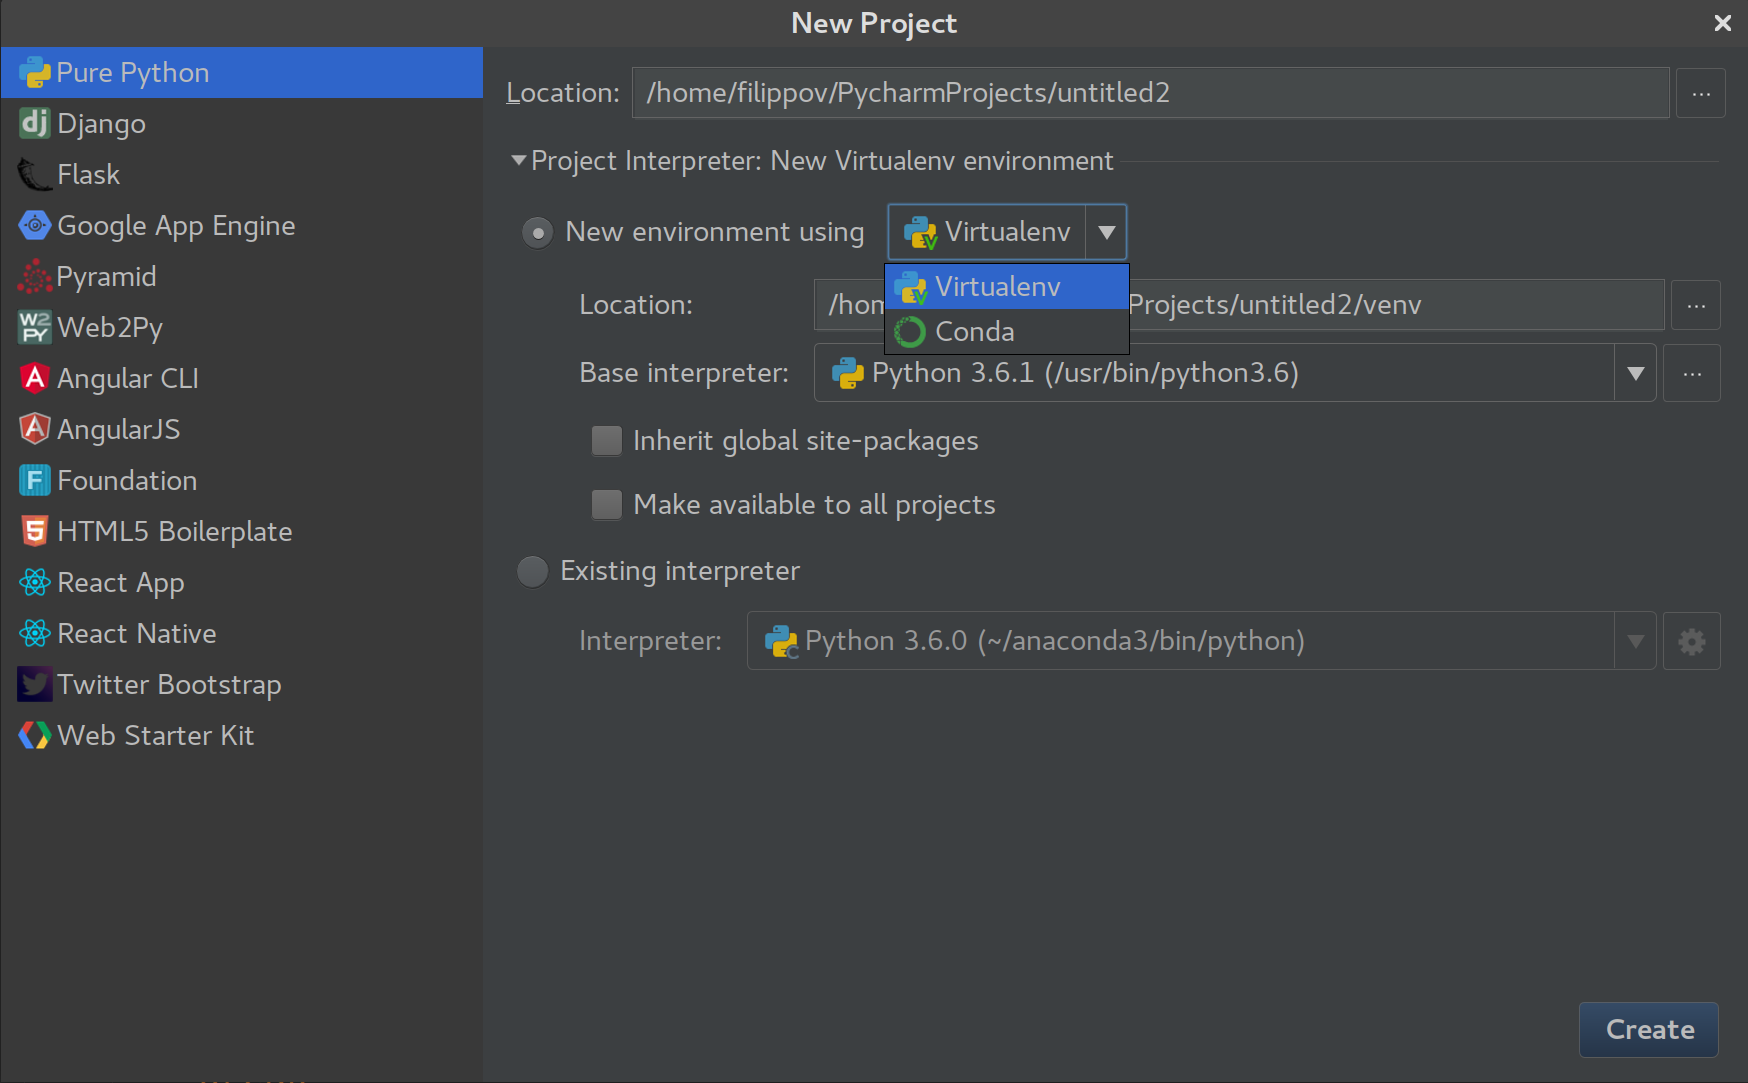1748x1083 pixels.
Task: Click the React App atom icon
Action: pyautogui.click(x=35, y=583)
